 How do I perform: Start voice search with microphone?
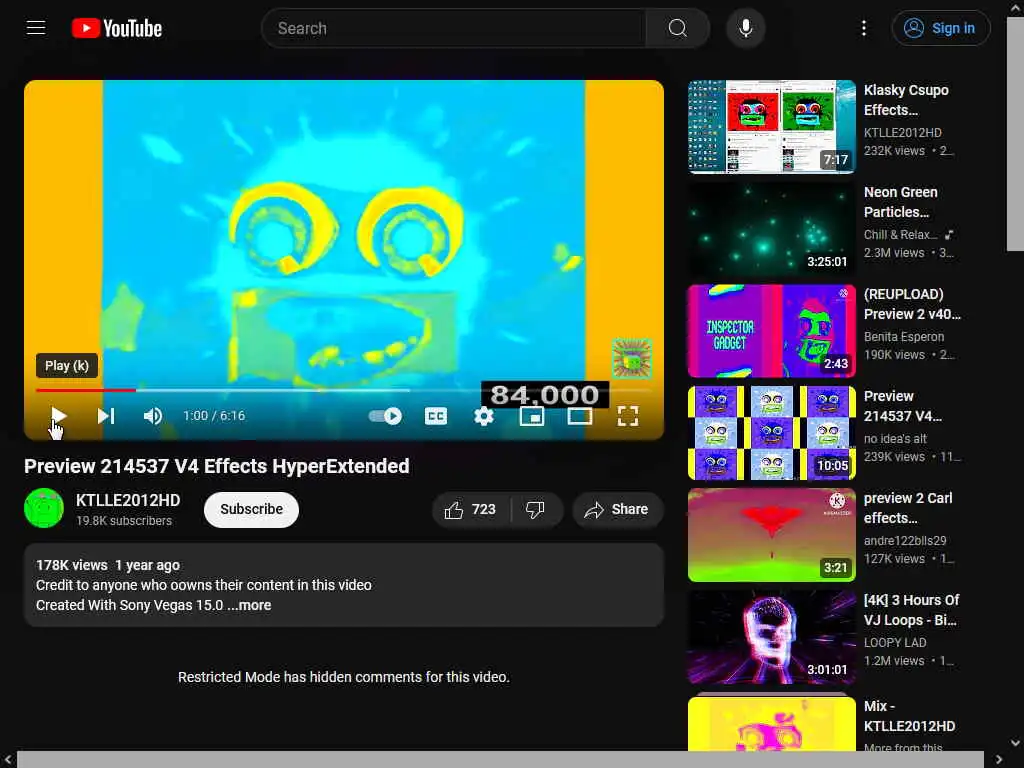(x=745, y=28)
